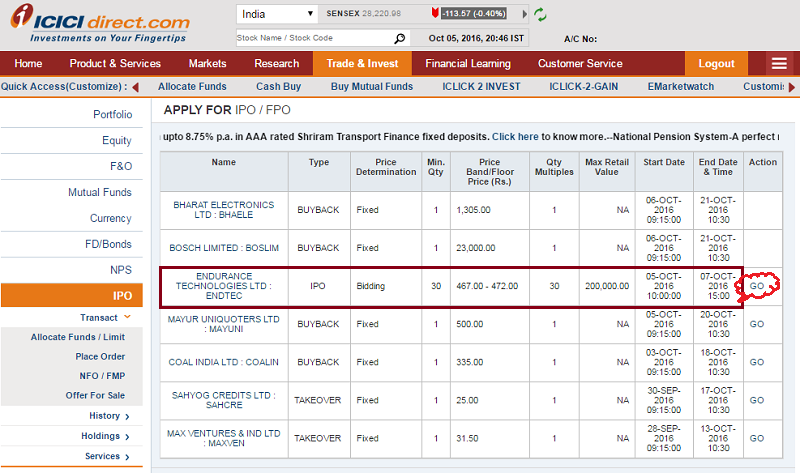Image resolution: width=800 pixels, height=473 pixels.
Task: Click the red down-market indicator icon
Action: pyautogui.click(x=435, y=13)
